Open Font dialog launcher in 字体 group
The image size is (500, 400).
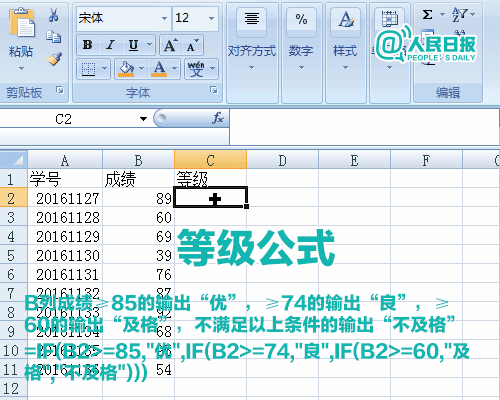[x=214, y=90]
